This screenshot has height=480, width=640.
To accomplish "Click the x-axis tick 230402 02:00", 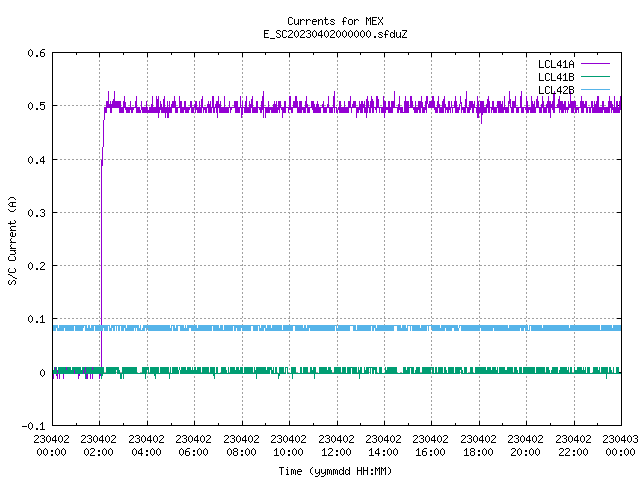I will 98,446.
